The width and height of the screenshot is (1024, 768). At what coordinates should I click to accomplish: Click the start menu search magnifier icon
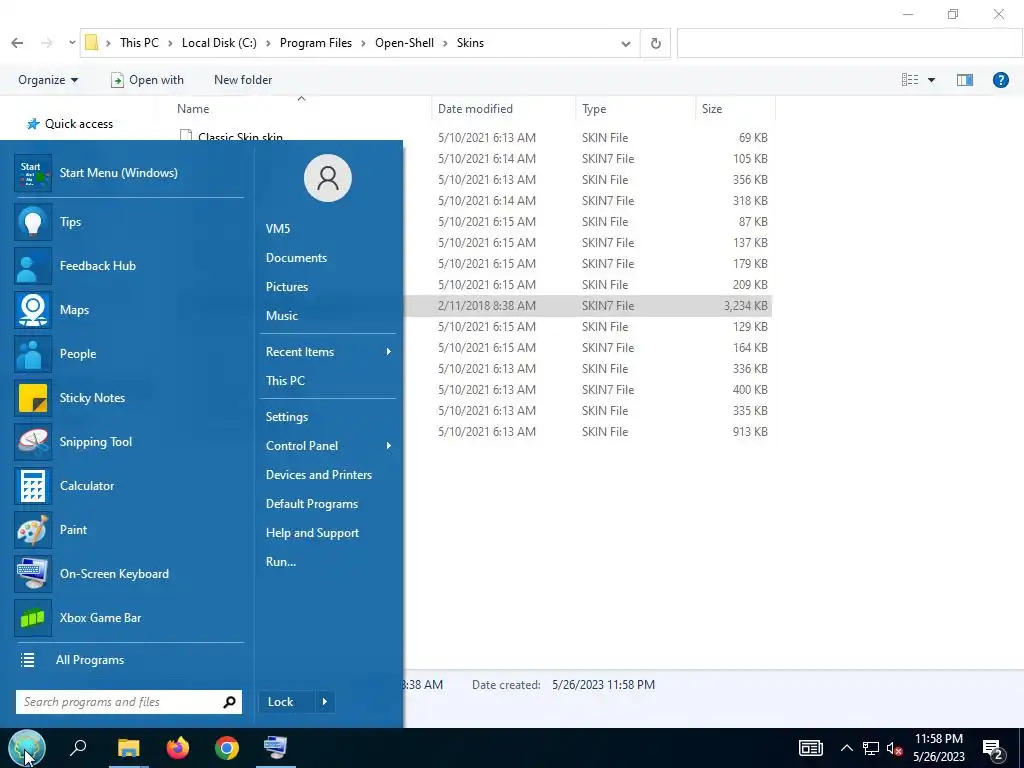click(x=229, y=702)
